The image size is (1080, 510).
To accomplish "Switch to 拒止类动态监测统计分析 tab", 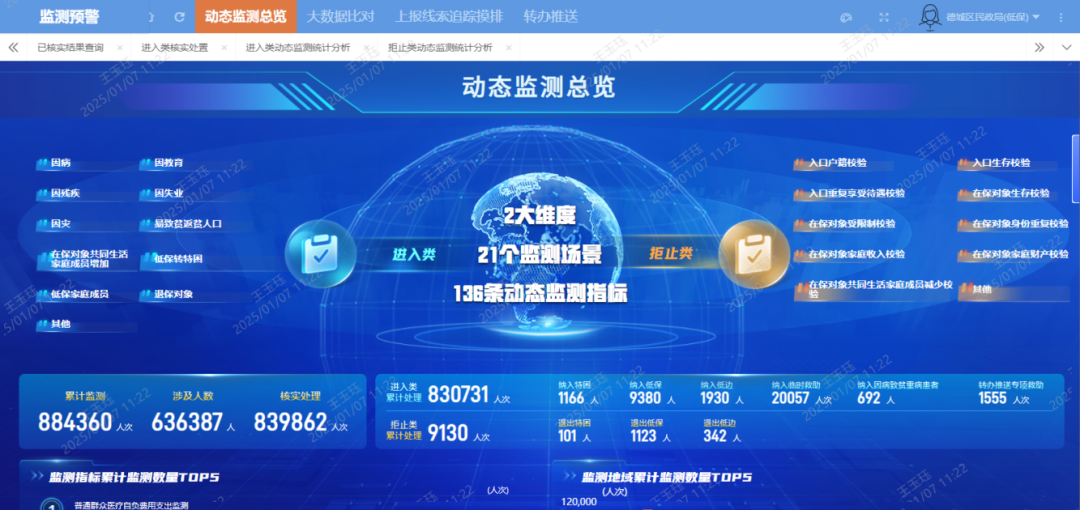I will (440, 47).
